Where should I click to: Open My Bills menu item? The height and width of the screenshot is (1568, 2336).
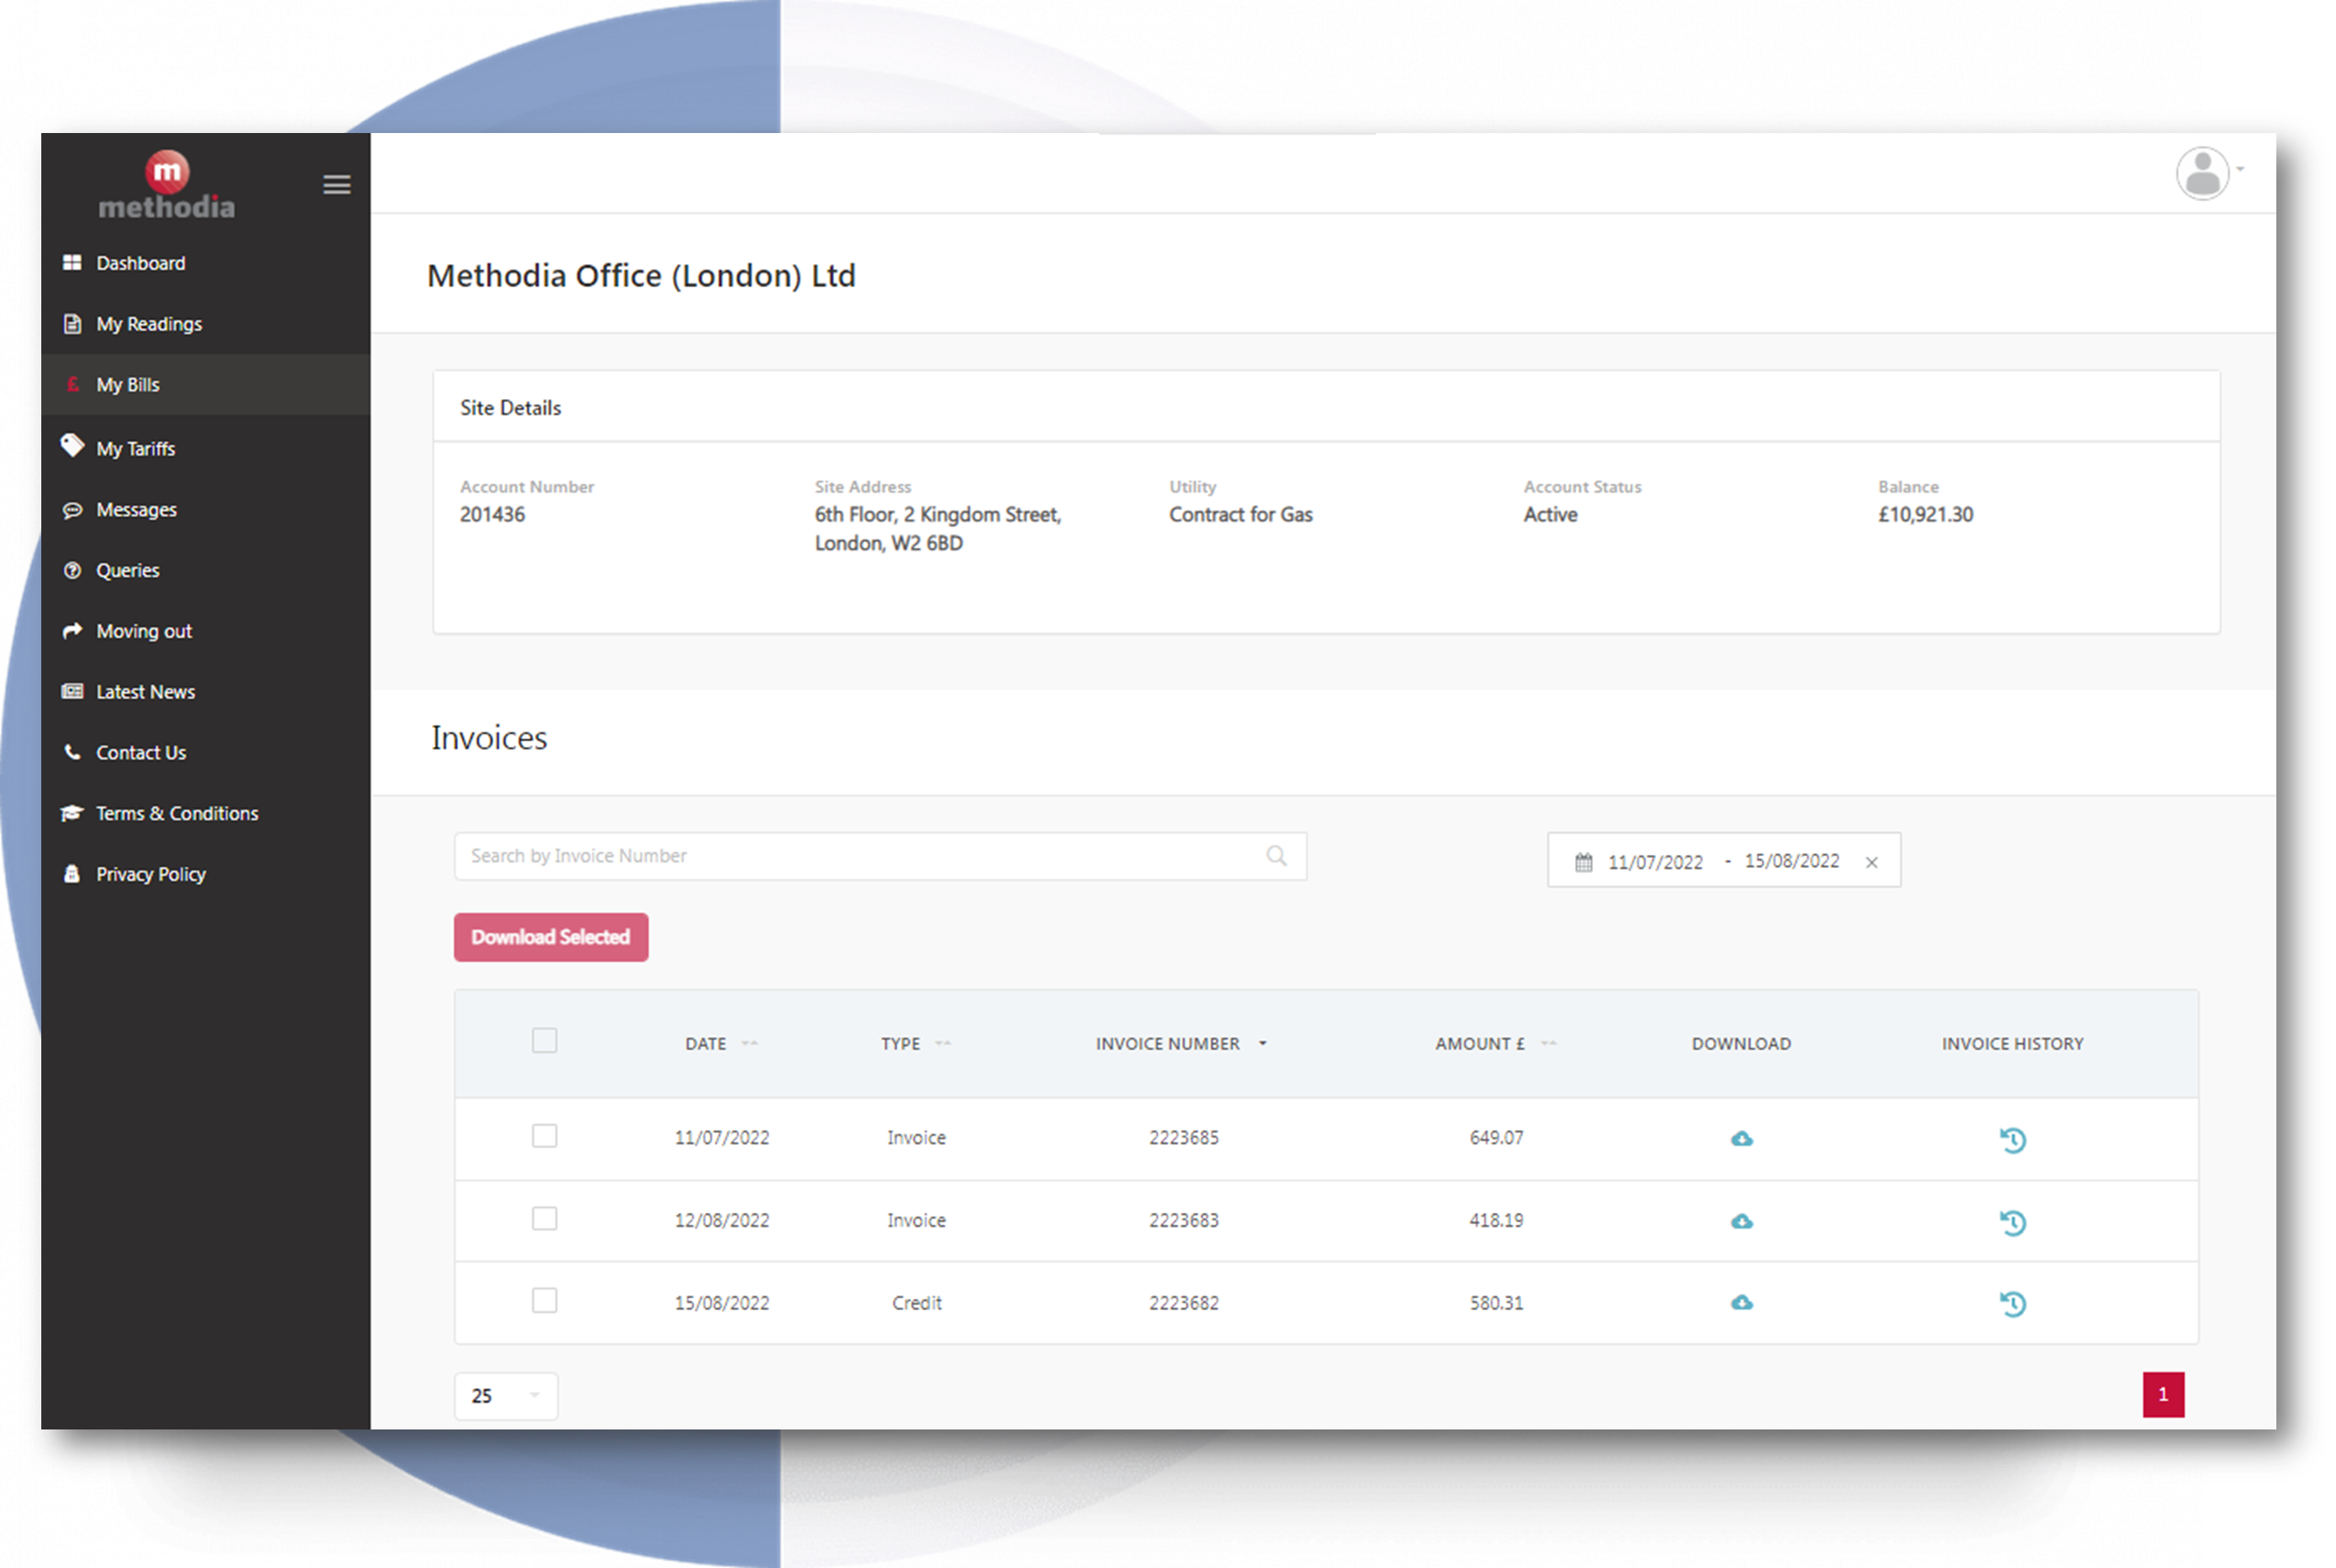coord(206,385)
